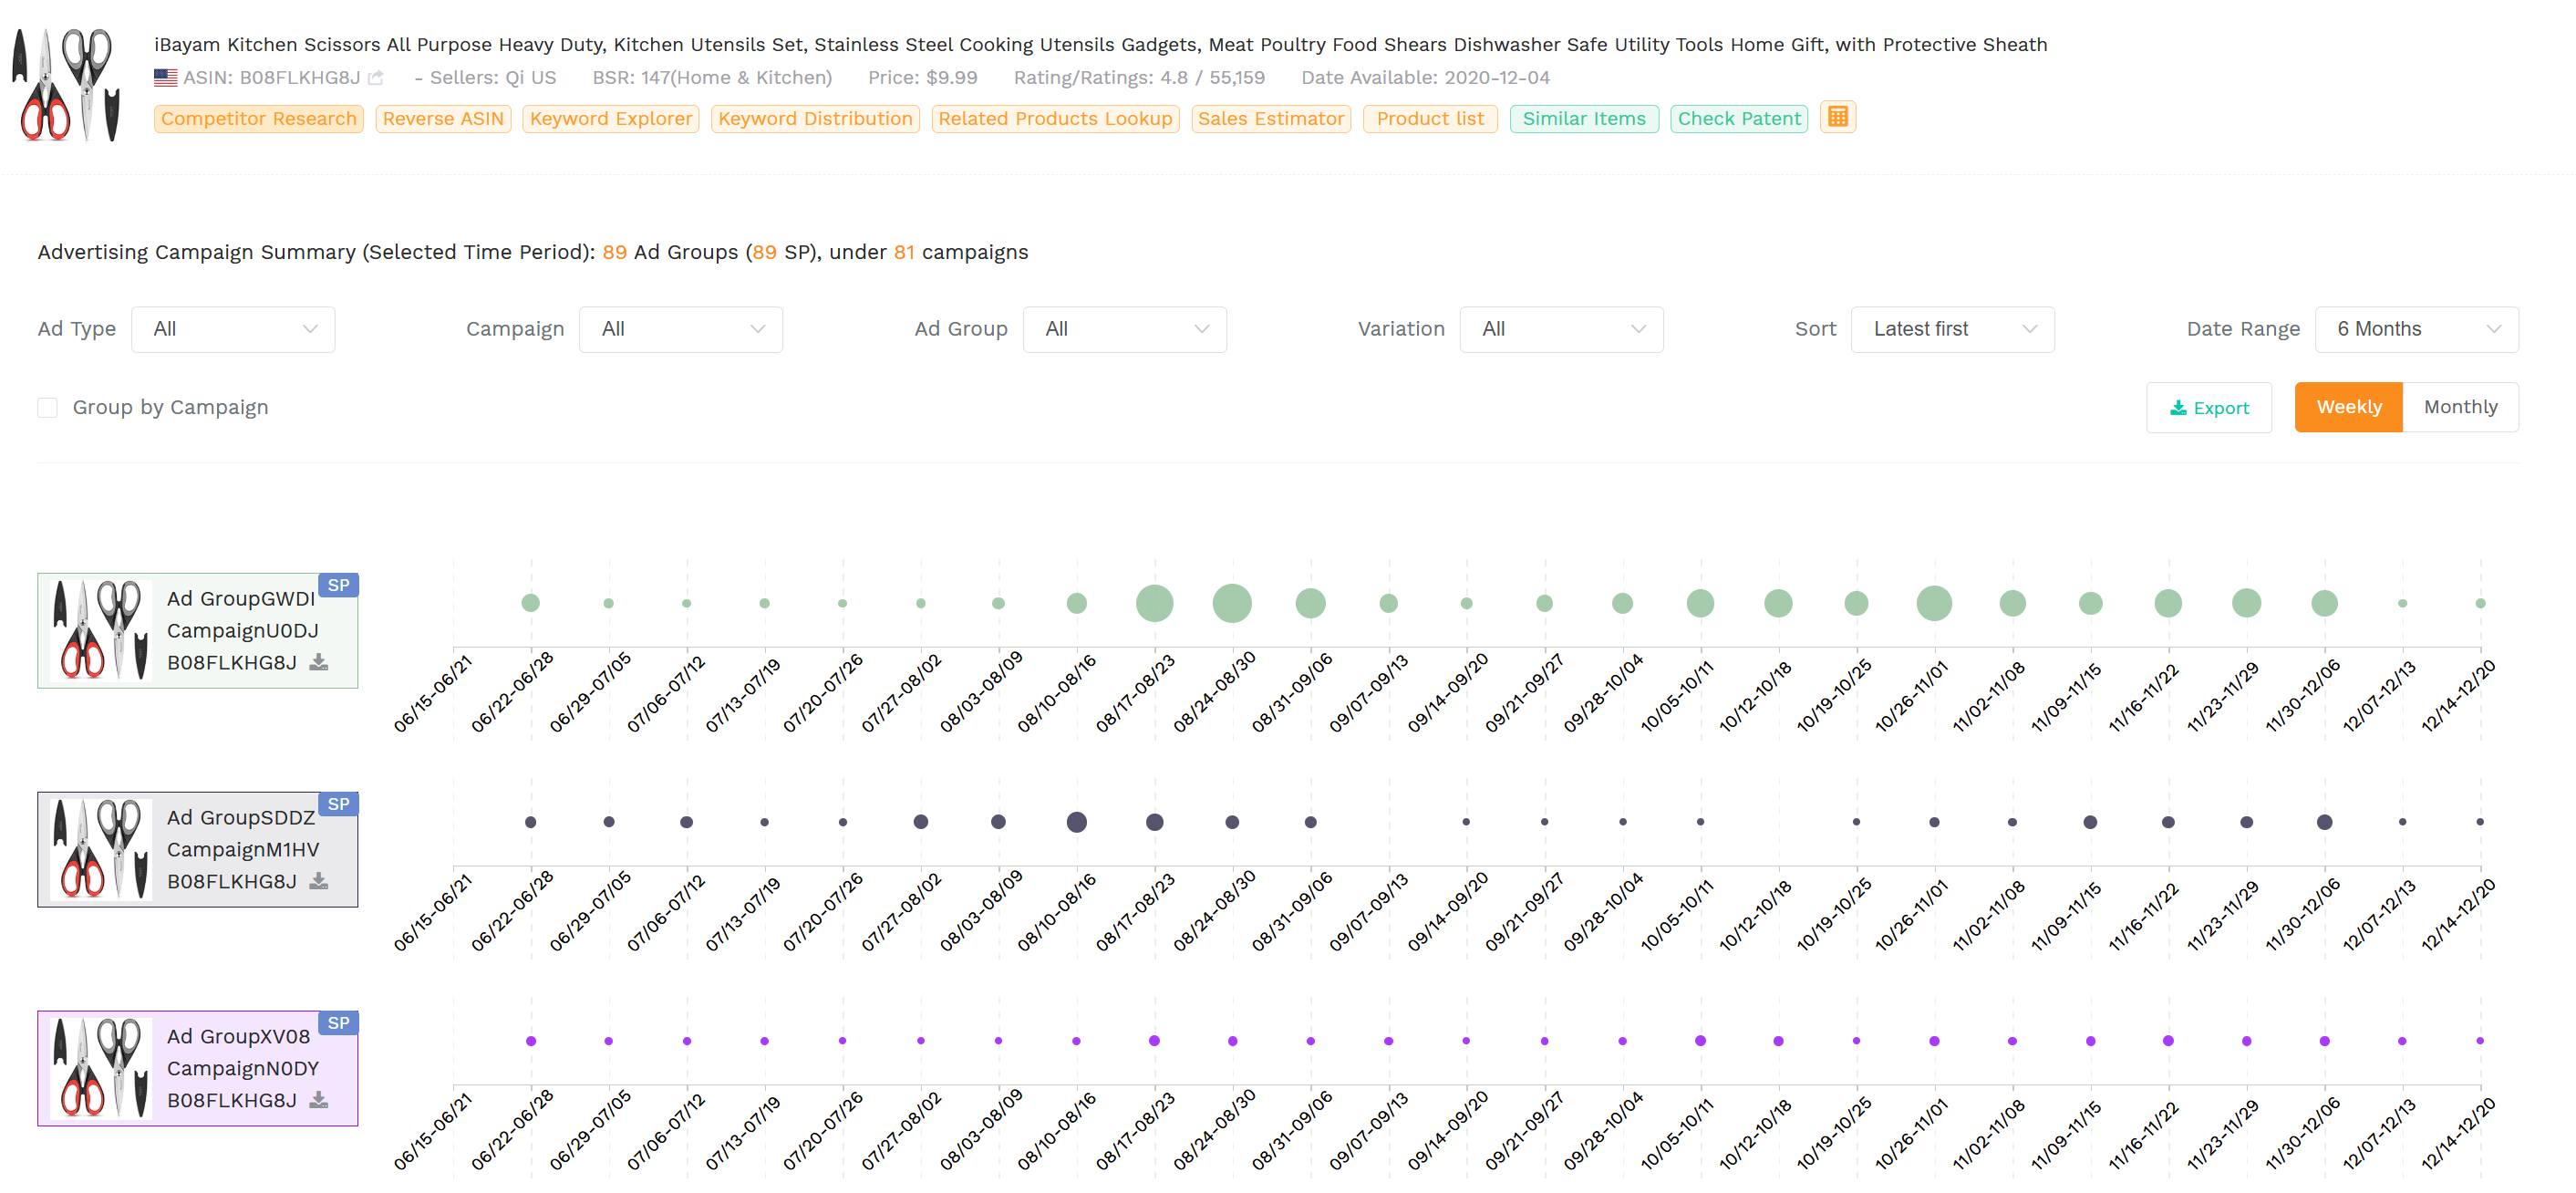Change Sort from Latest first
The width and height of the screenshot is (2576, 1193).
click(x=1952, y=328)
